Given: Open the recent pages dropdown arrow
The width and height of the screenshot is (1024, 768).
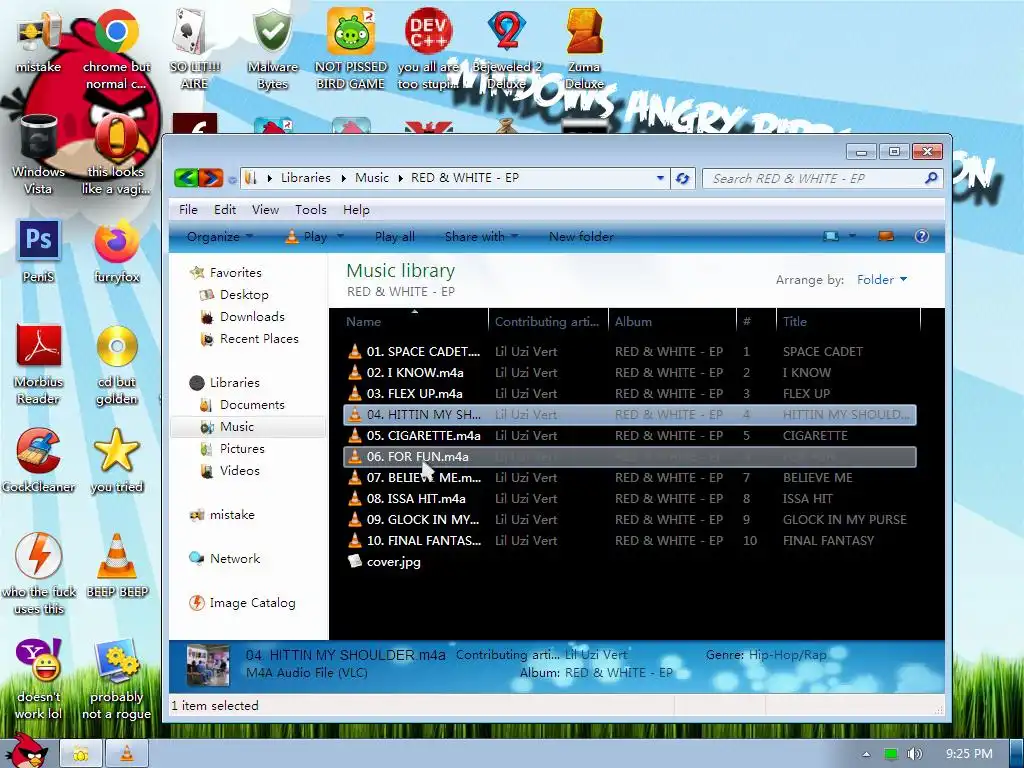Looking at the screenshot, I should point(232,178).
